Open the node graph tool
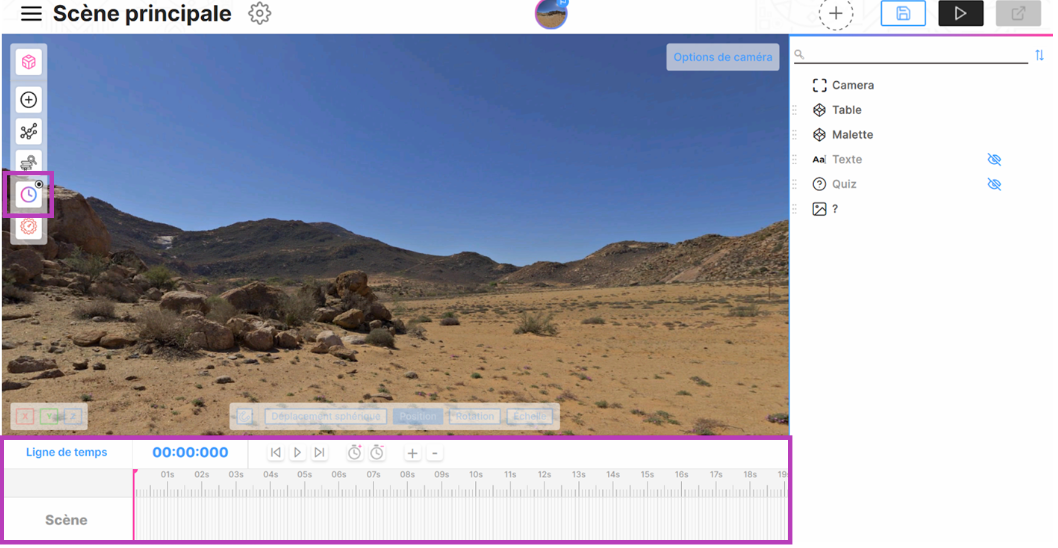This screenshot has width=1058, height=548. pos(28,132)
